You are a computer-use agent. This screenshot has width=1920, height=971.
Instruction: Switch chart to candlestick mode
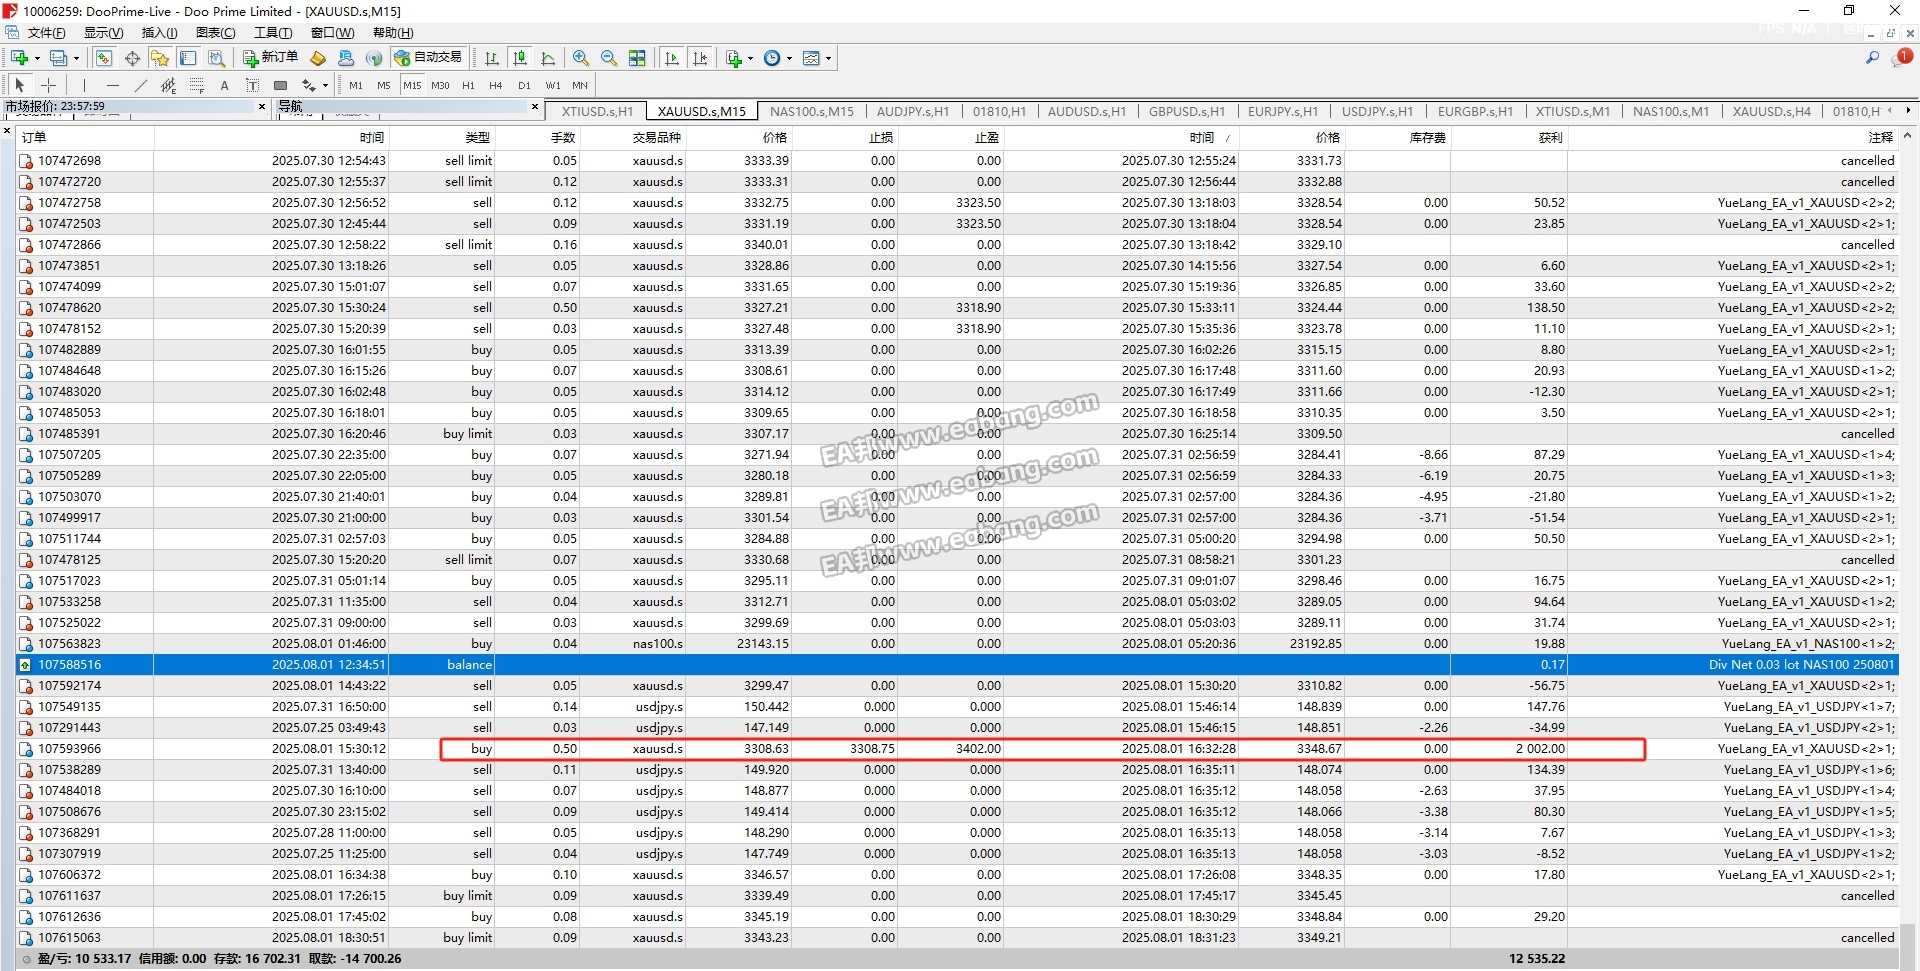(x=519, y=58)
